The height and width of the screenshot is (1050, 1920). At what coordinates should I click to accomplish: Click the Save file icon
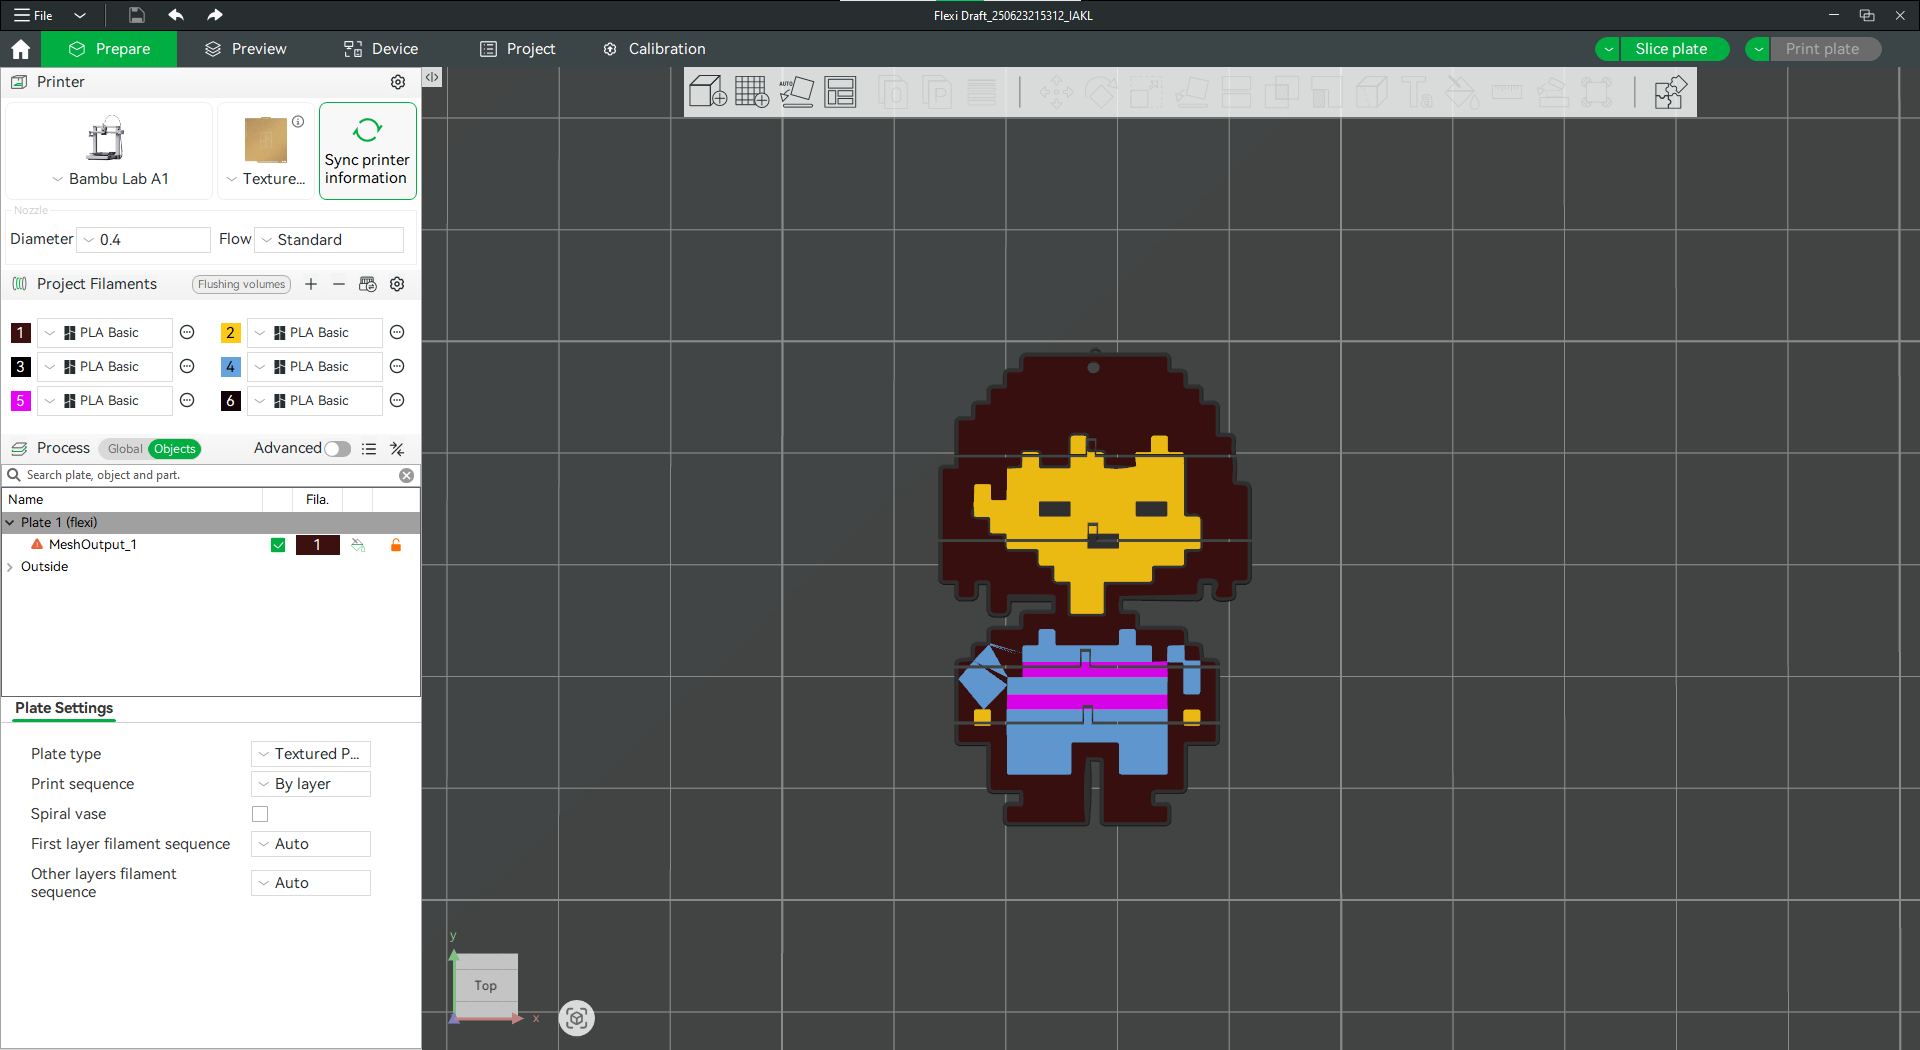tap(137, 15)
